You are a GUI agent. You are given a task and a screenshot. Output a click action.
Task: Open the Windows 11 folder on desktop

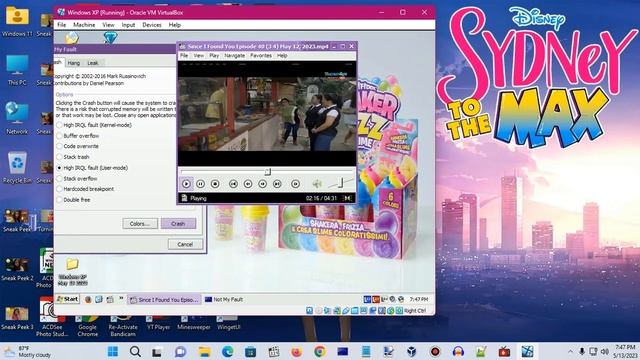pos(17,22)
